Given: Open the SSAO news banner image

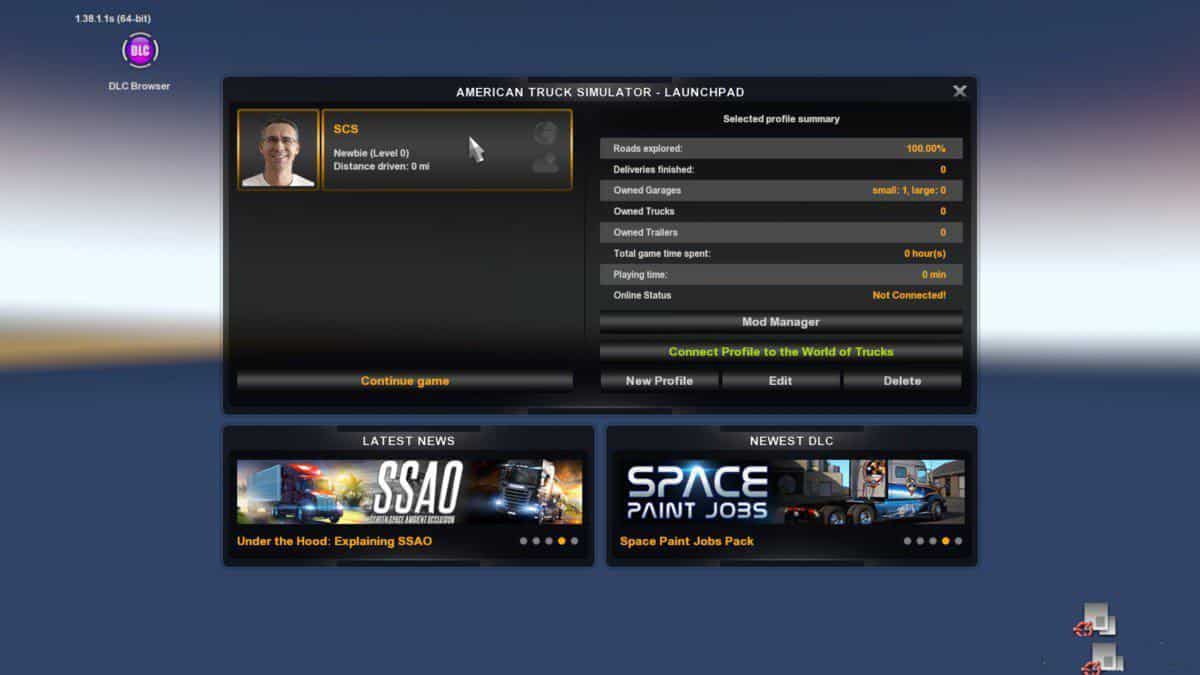Looking at the screenshot, I should click(409, 491).
